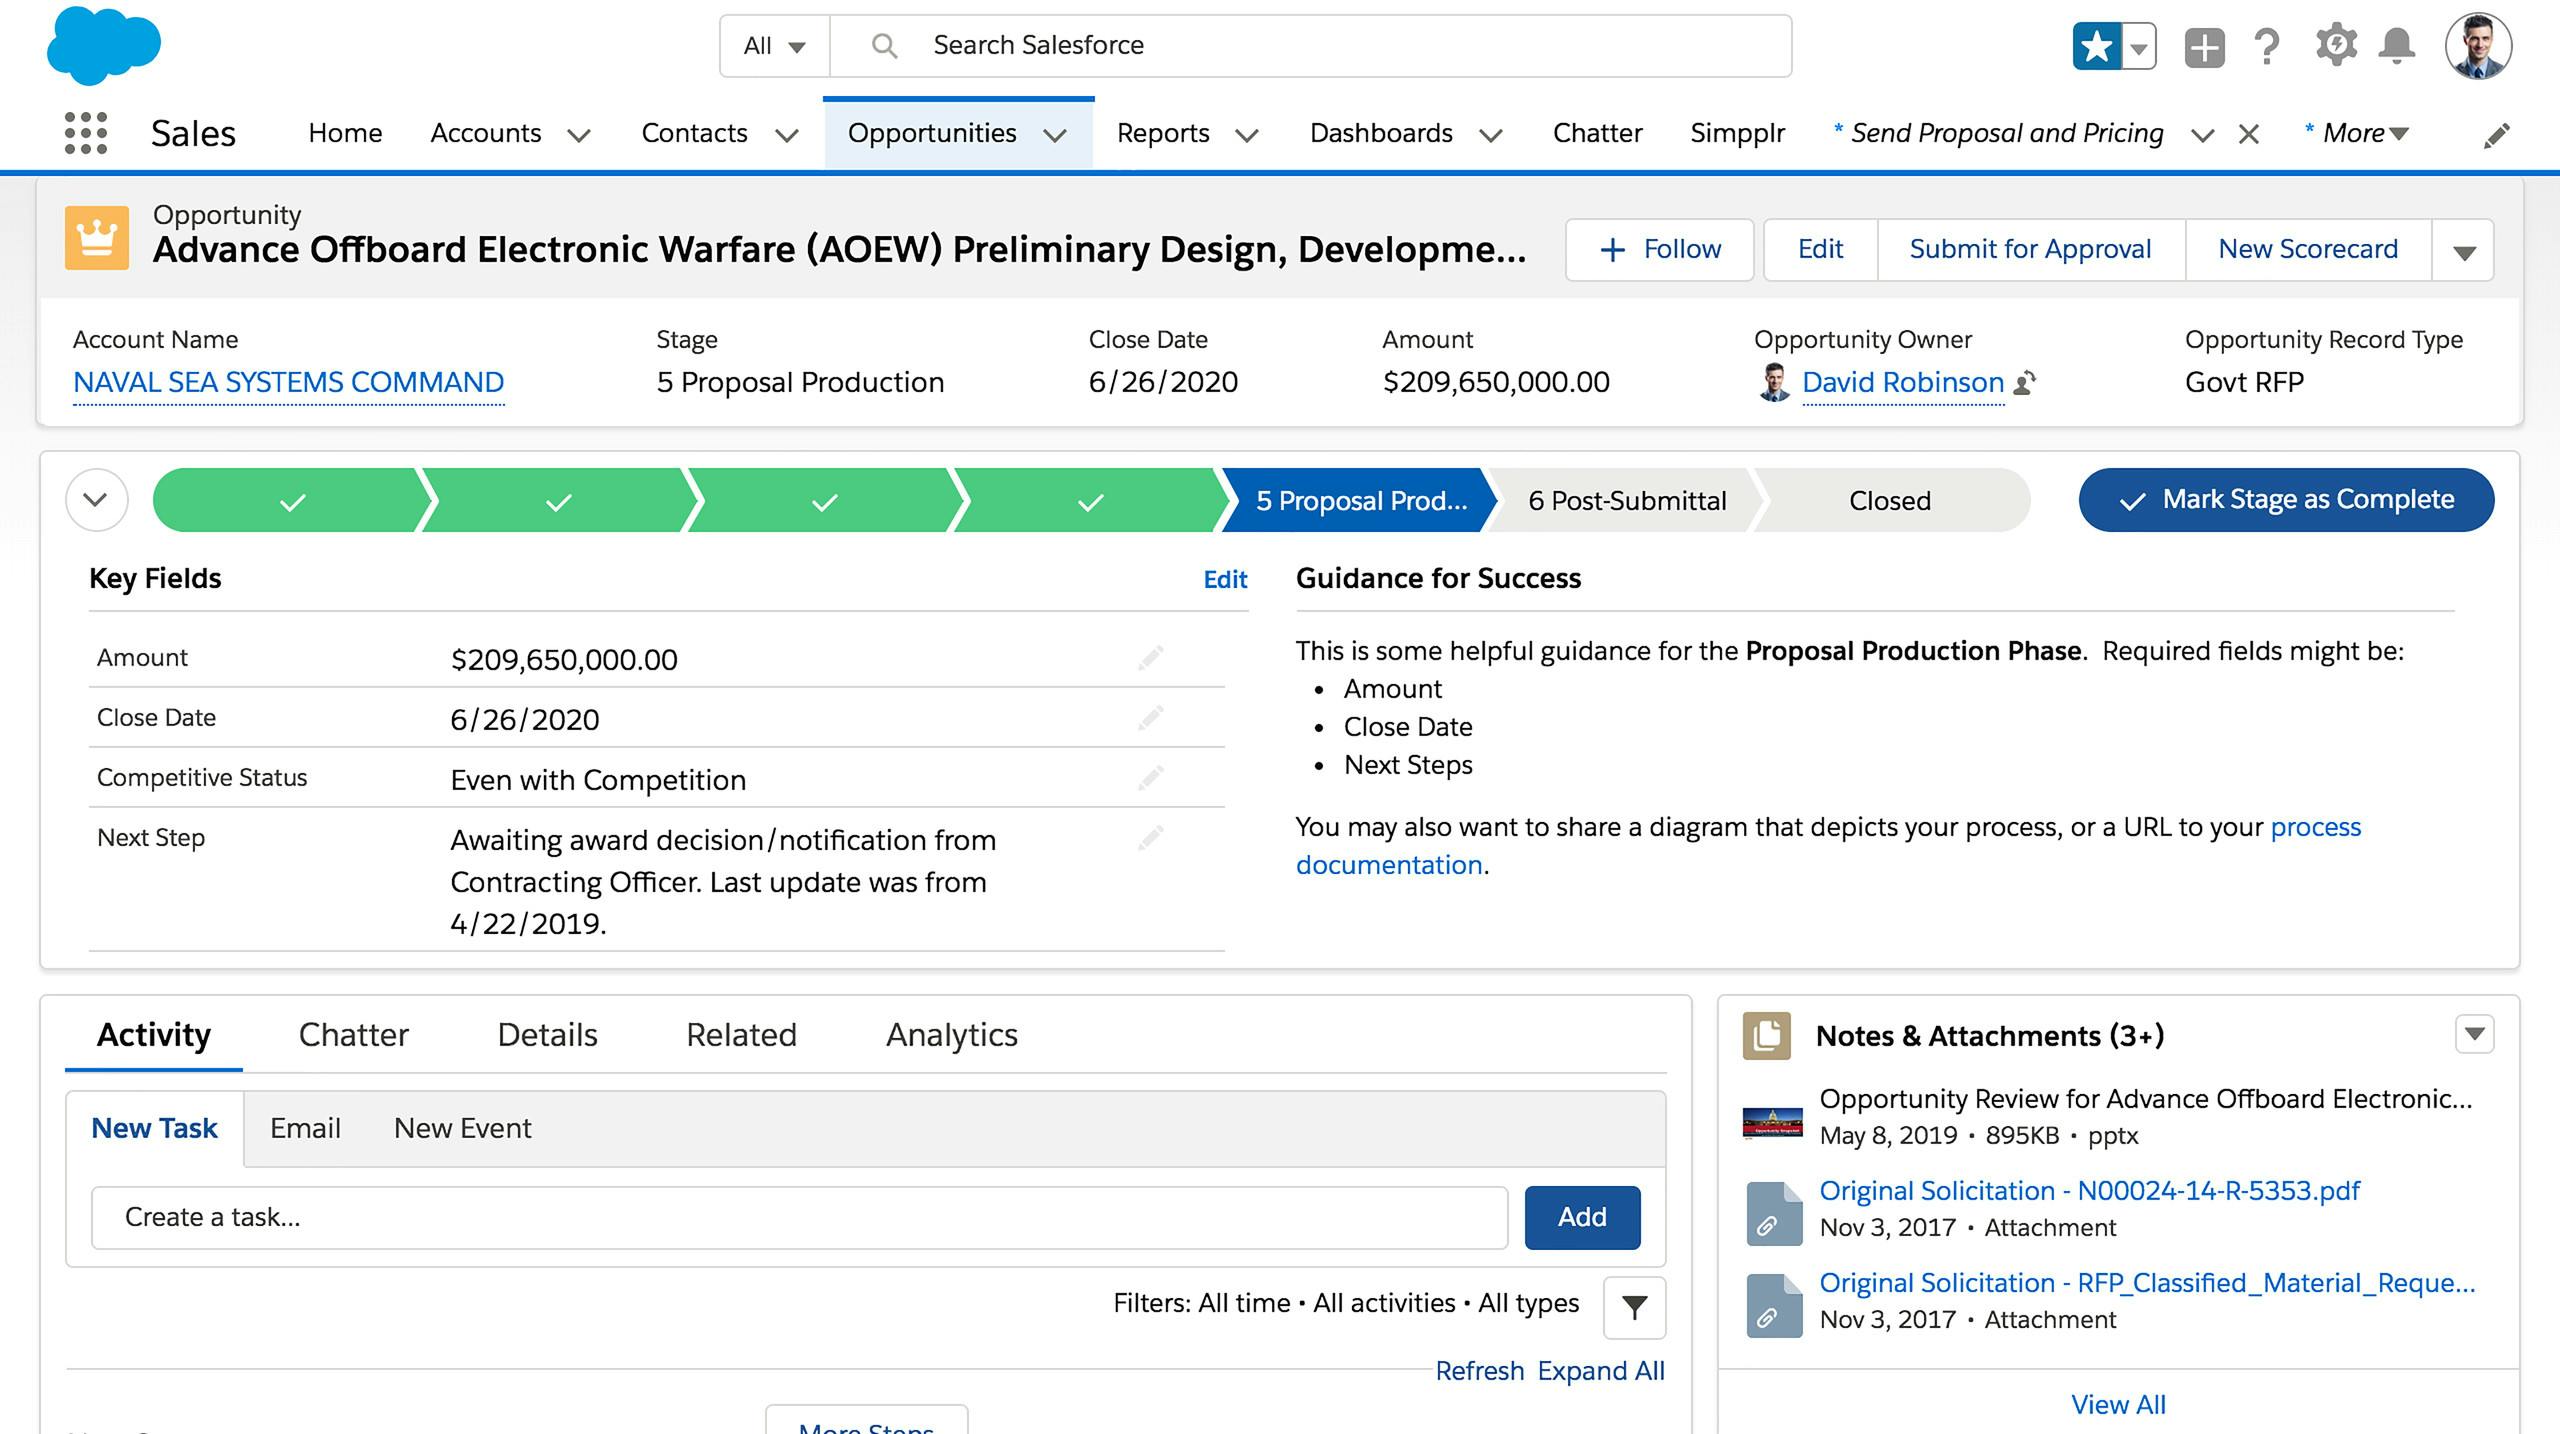Expand the Dashboards nav dropdown chevron

point(1491,135)
